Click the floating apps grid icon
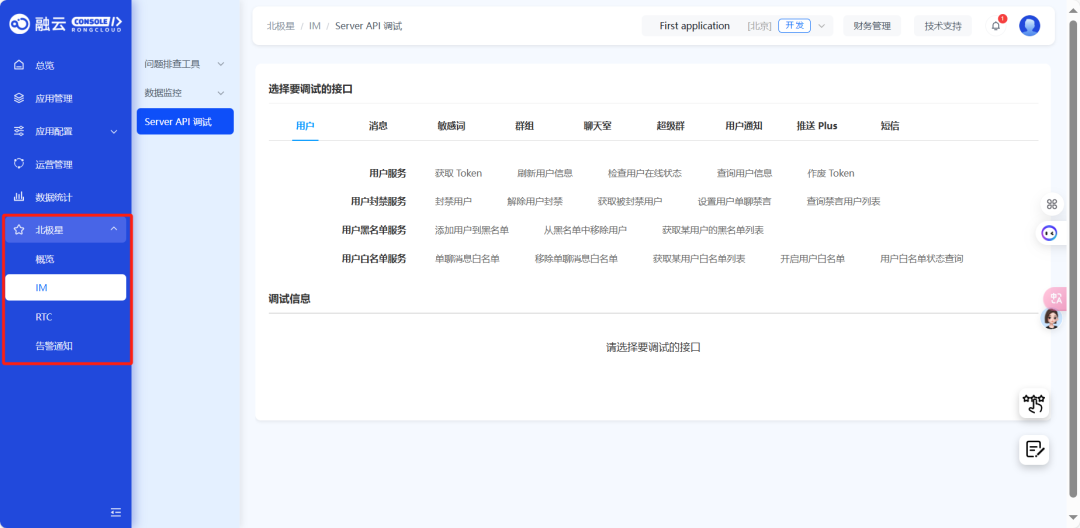This screenshot has width=1080, height=528. [x=1052, y=204]
